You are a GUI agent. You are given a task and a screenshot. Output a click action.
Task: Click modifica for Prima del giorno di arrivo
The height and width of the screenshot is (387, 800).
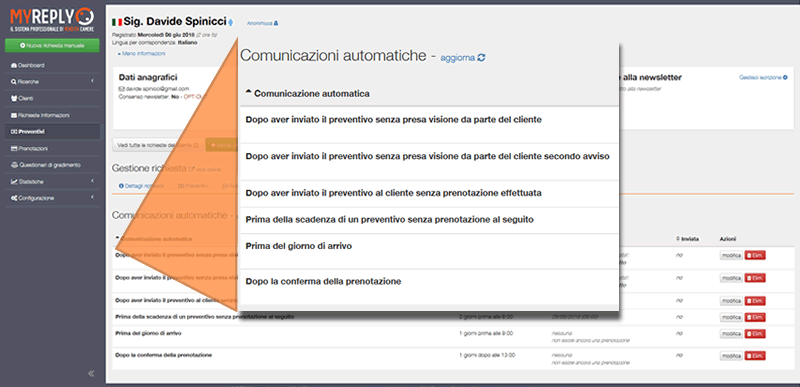click(731, 333)
